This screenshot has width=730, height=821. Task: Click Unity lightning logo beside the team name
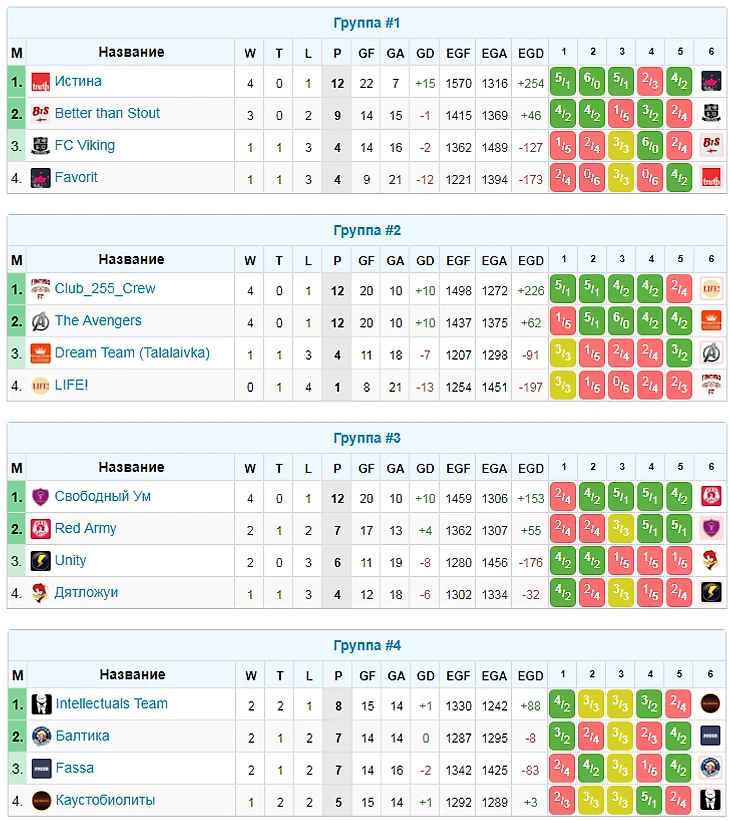(x=41, y=561)
